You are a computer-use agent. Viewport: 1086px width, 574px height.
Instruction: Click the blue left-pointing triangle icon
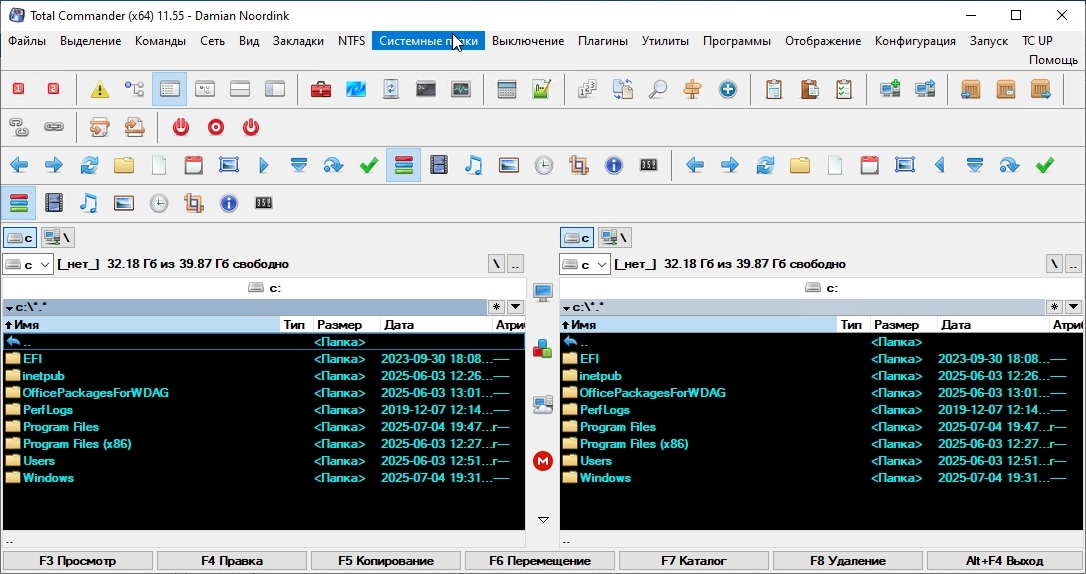[x=940, y=165]
